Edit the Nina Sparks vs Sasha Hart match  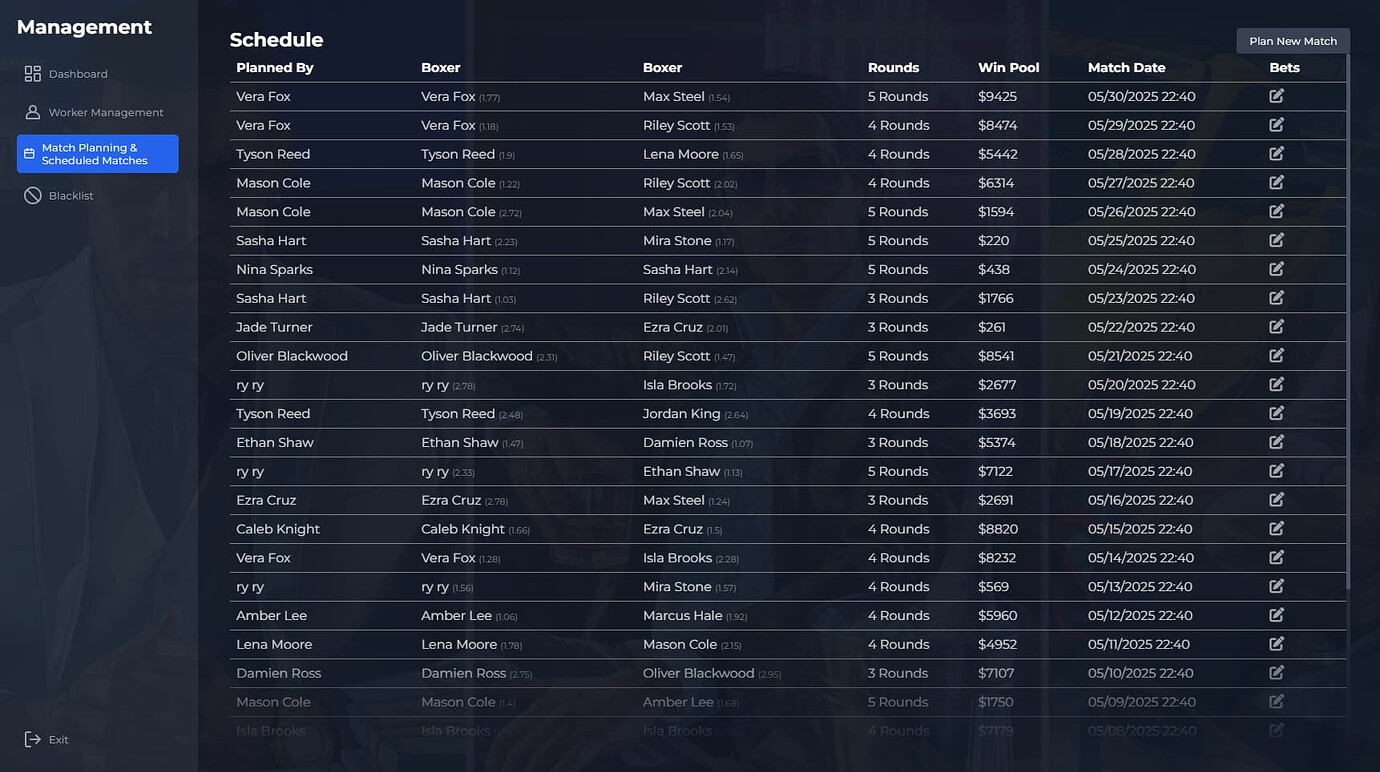[1276, 268]
